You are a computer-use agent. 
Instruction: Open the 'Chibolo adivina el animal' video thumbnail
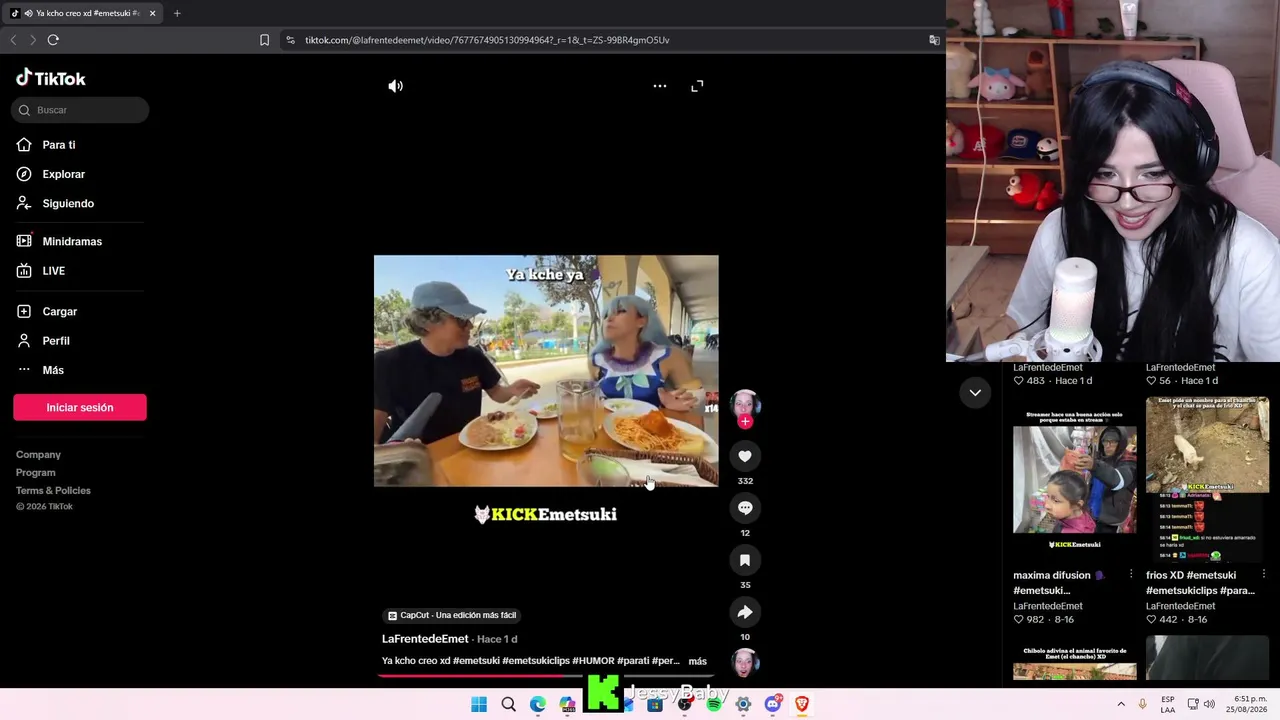(1075, 657)
